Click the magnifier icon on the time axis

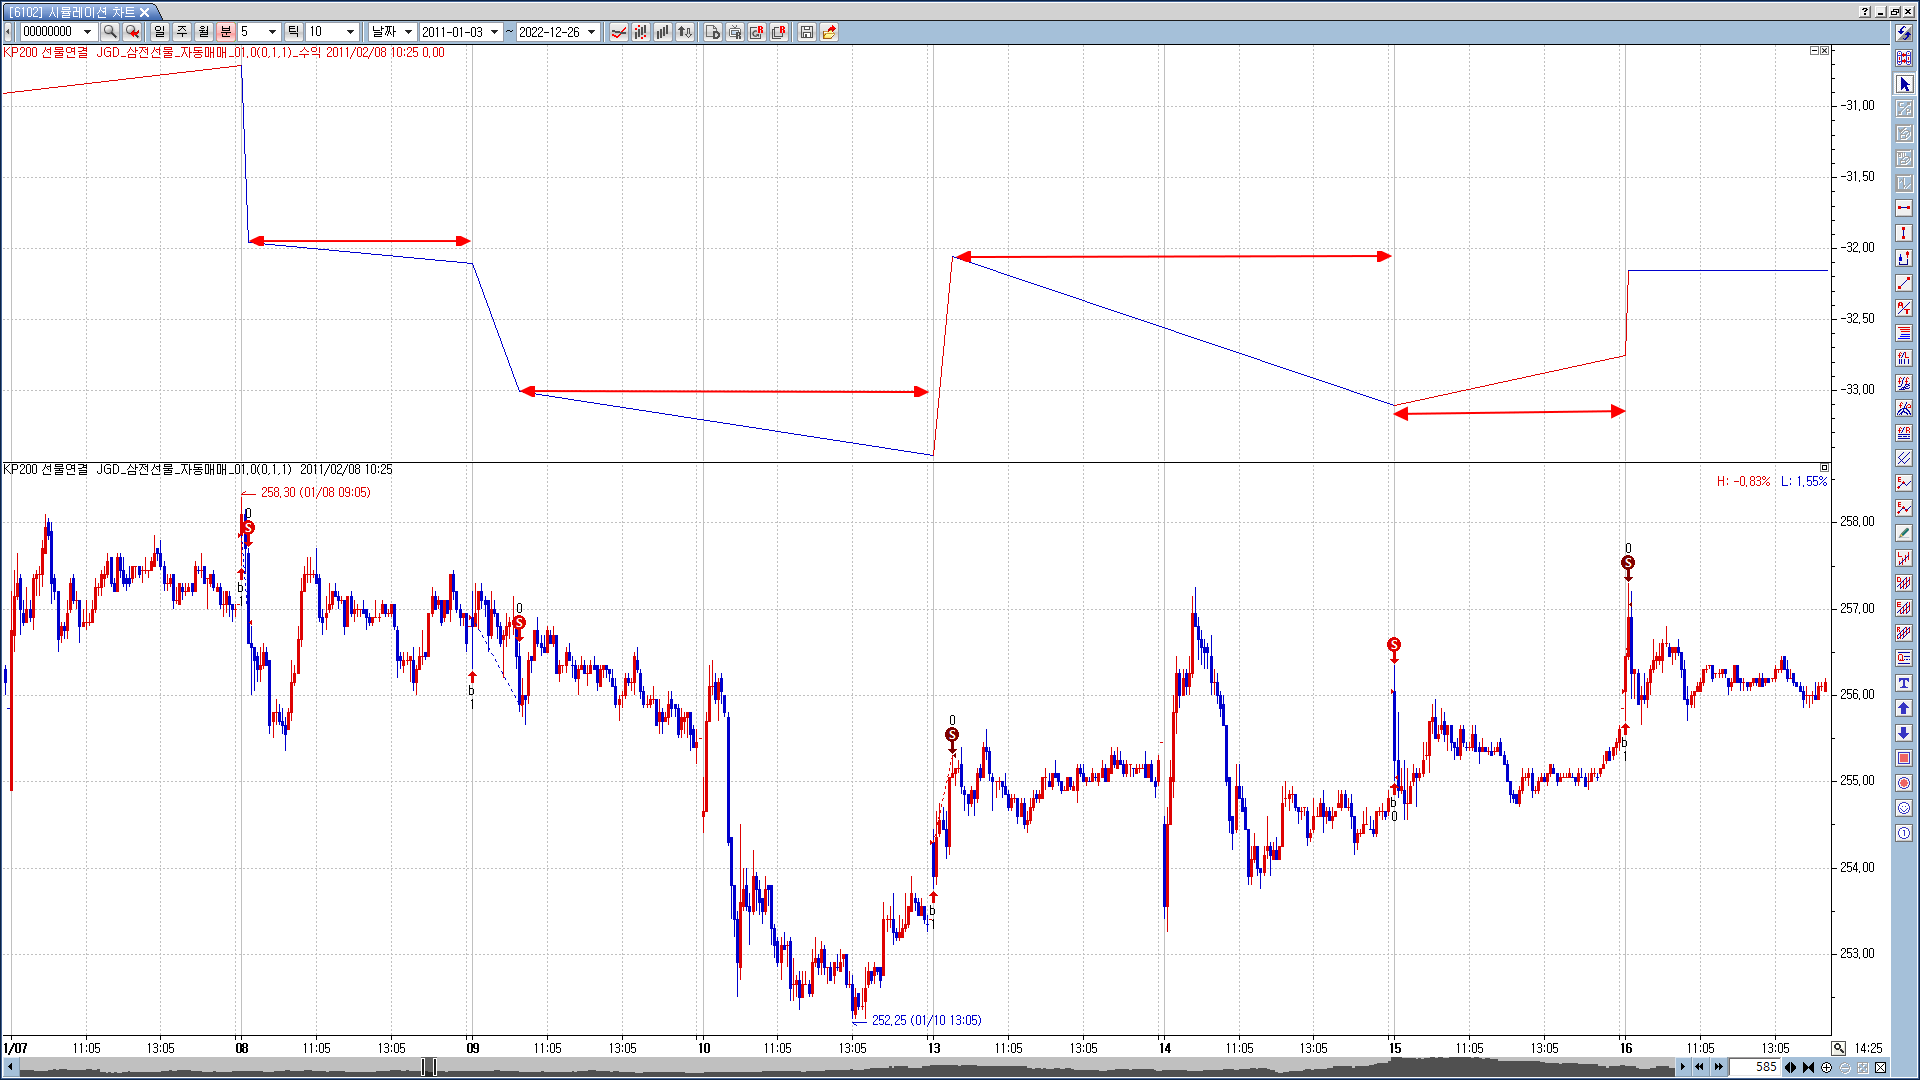tap(1839, 1048)
